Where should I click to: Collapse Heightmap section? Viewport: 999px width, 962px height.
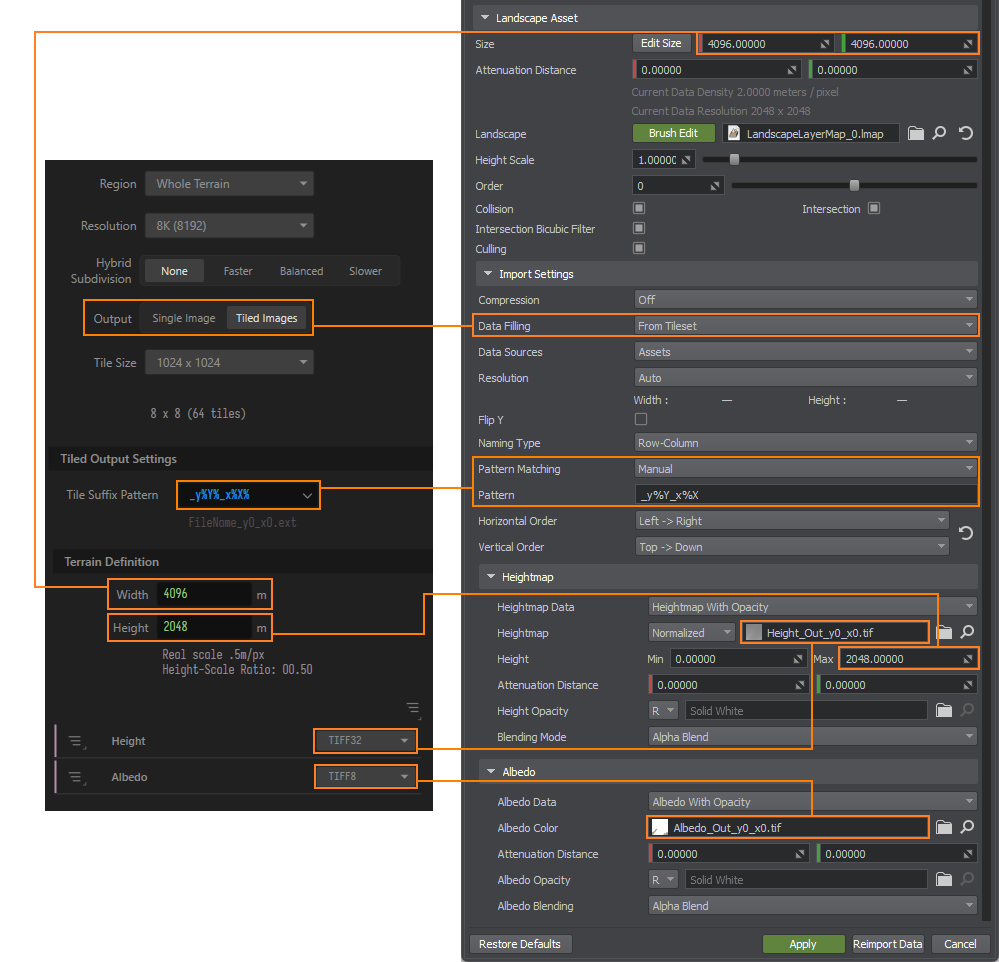click(491, 577)
